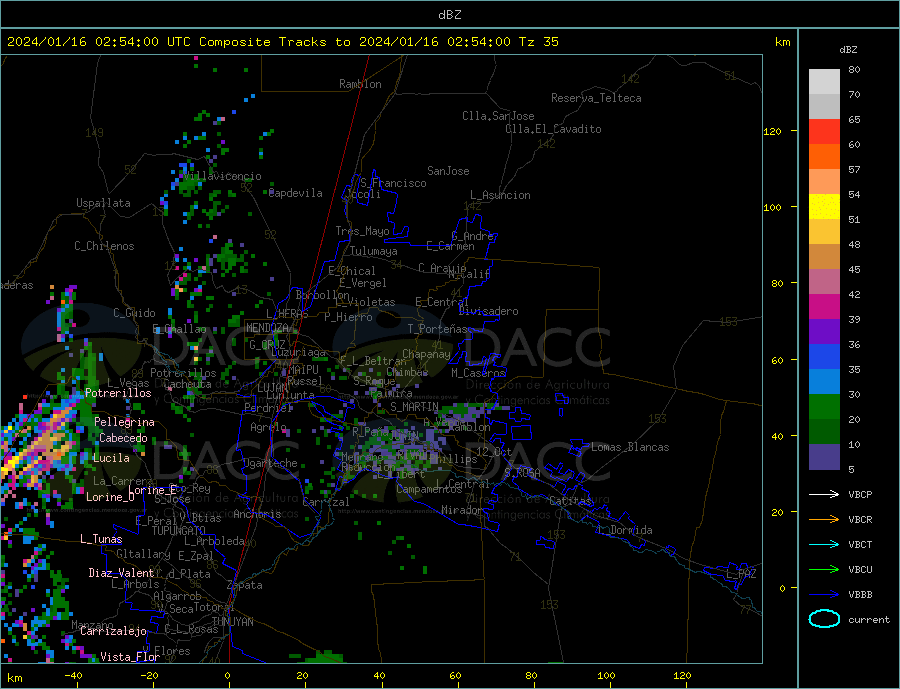Click the Lucila label
This screenshot has height=689, width=900.
pos(111,458)
